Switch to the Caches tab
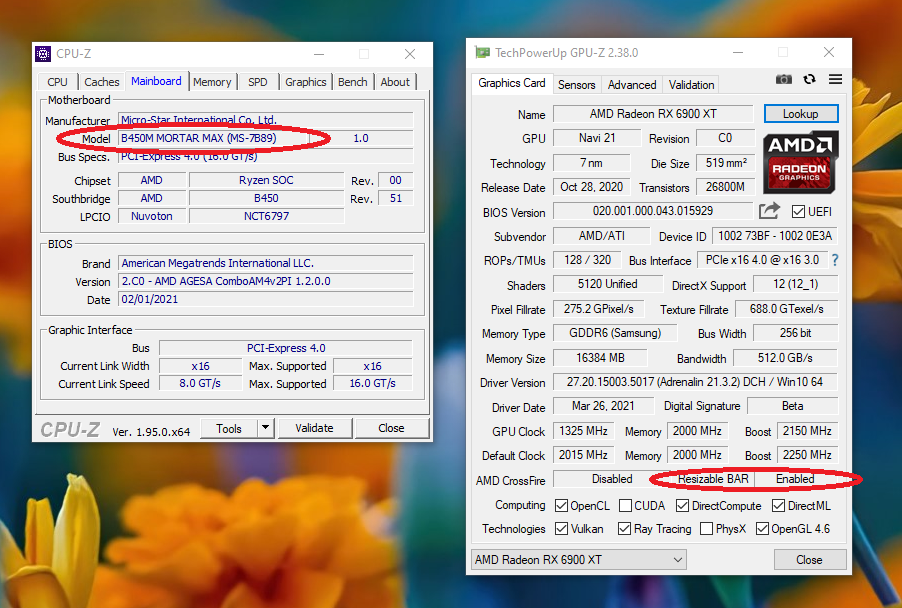The height and width of the screenshot is (608, 902). tap(102, 82)
